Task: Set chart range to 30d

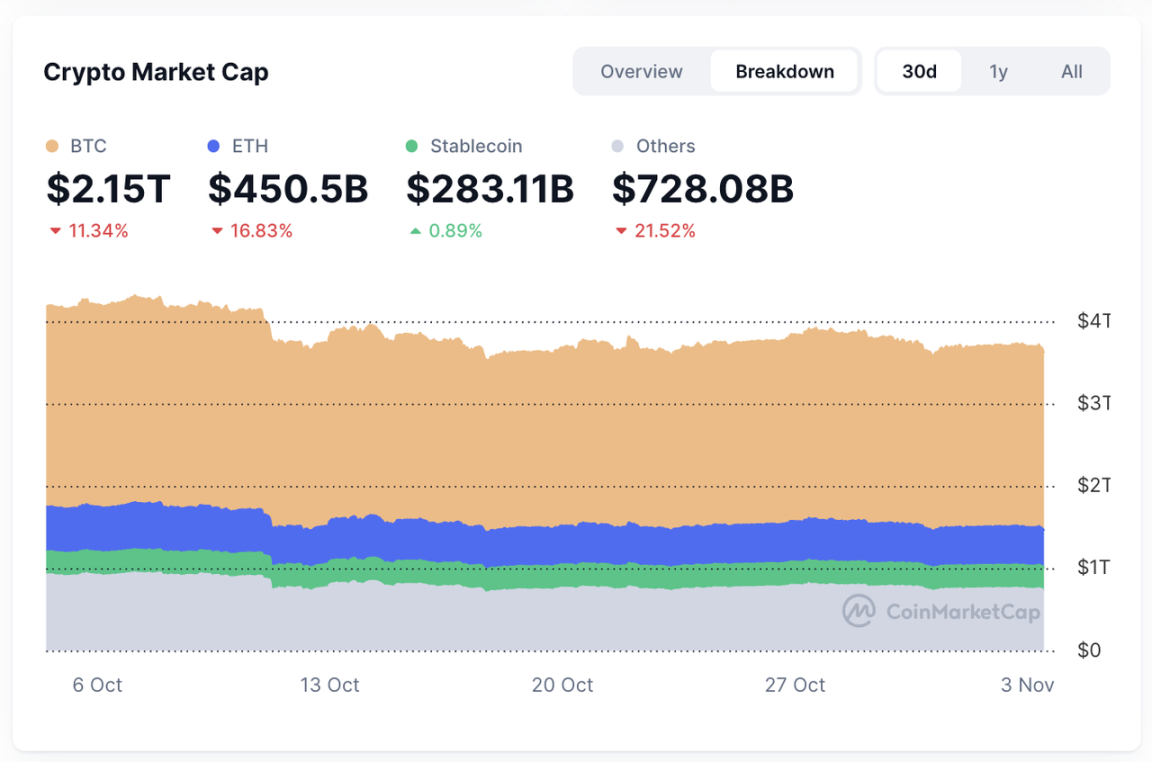Action: coord(919,72)
